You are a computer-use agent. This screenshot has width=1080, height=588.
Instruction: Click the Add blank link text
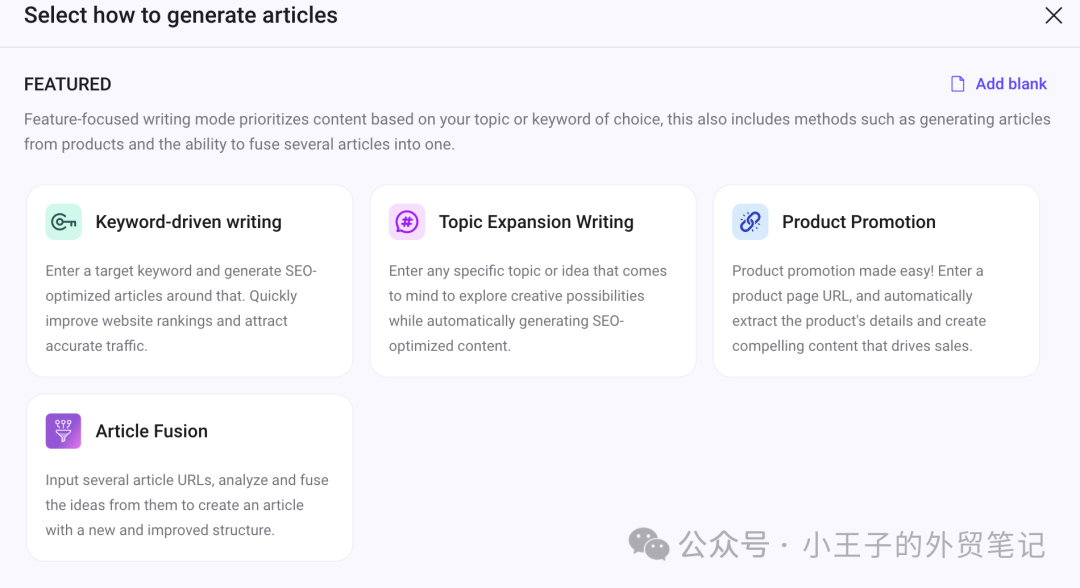pyautogui.click(x=1011, y=84)
